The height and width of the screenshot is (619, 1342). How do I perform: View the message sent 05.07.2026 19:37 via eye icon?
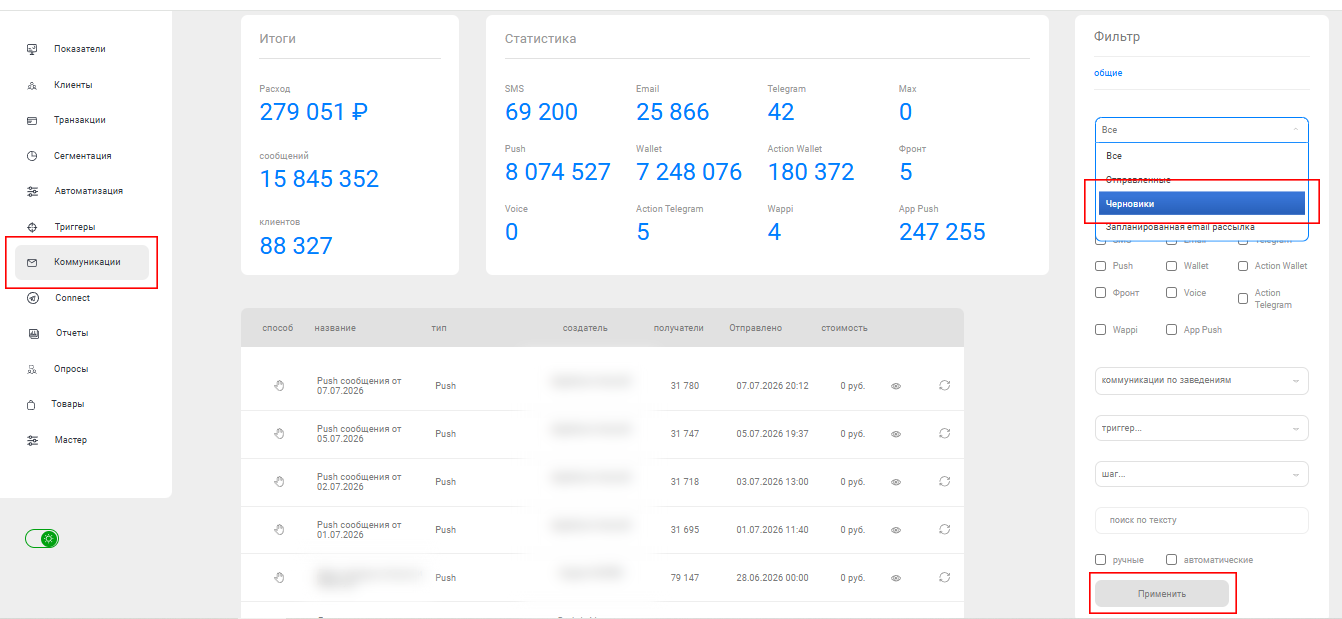[896, 434]
